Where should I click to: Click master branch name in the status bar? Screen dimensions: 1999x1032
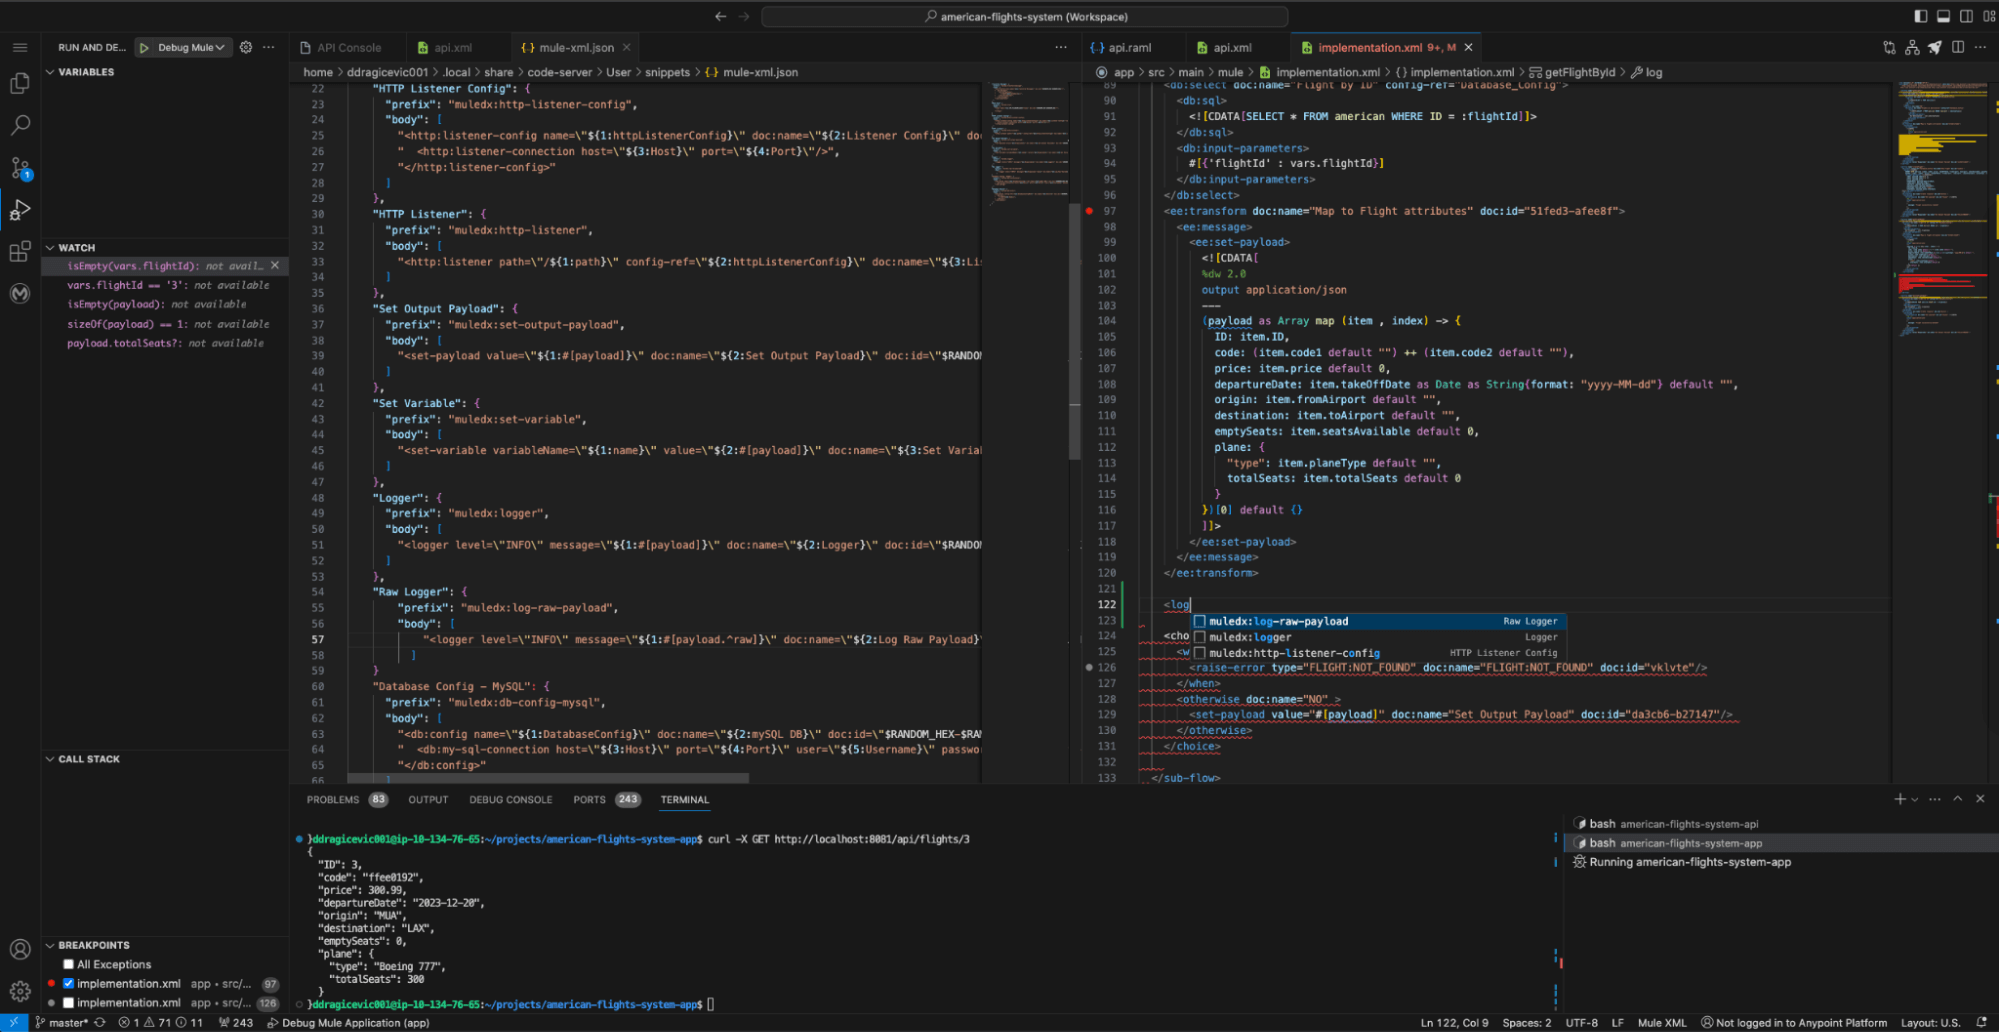point(65,1023)
